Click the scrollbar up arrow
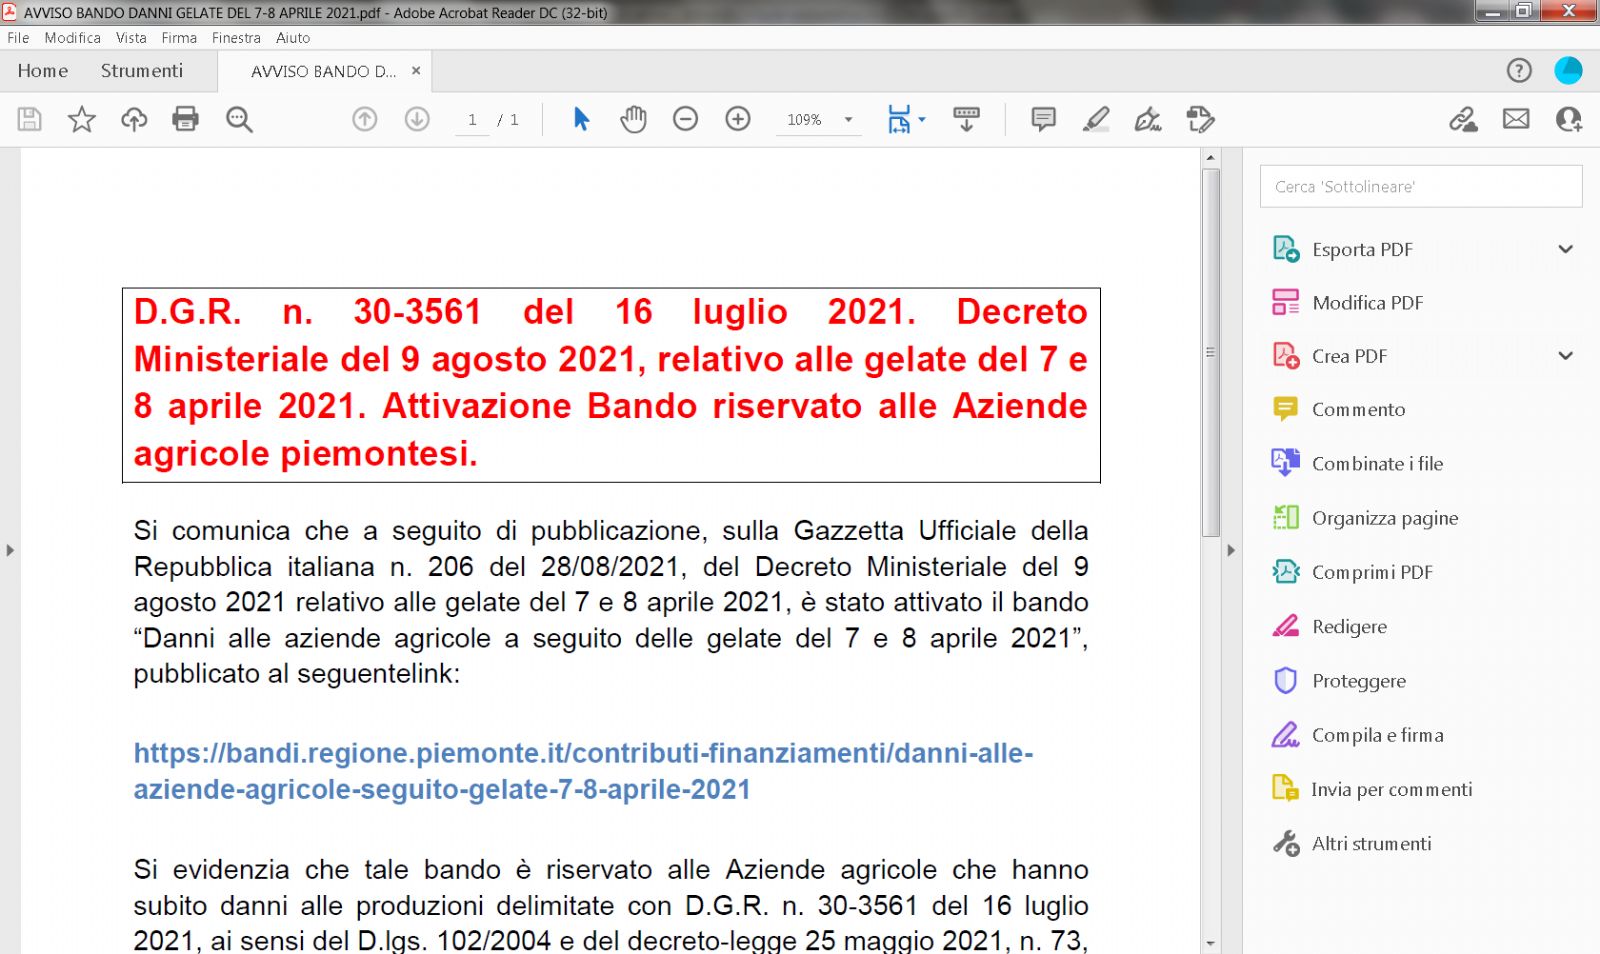This screenshot has width=1600, height=954. tap(1210, 157)
